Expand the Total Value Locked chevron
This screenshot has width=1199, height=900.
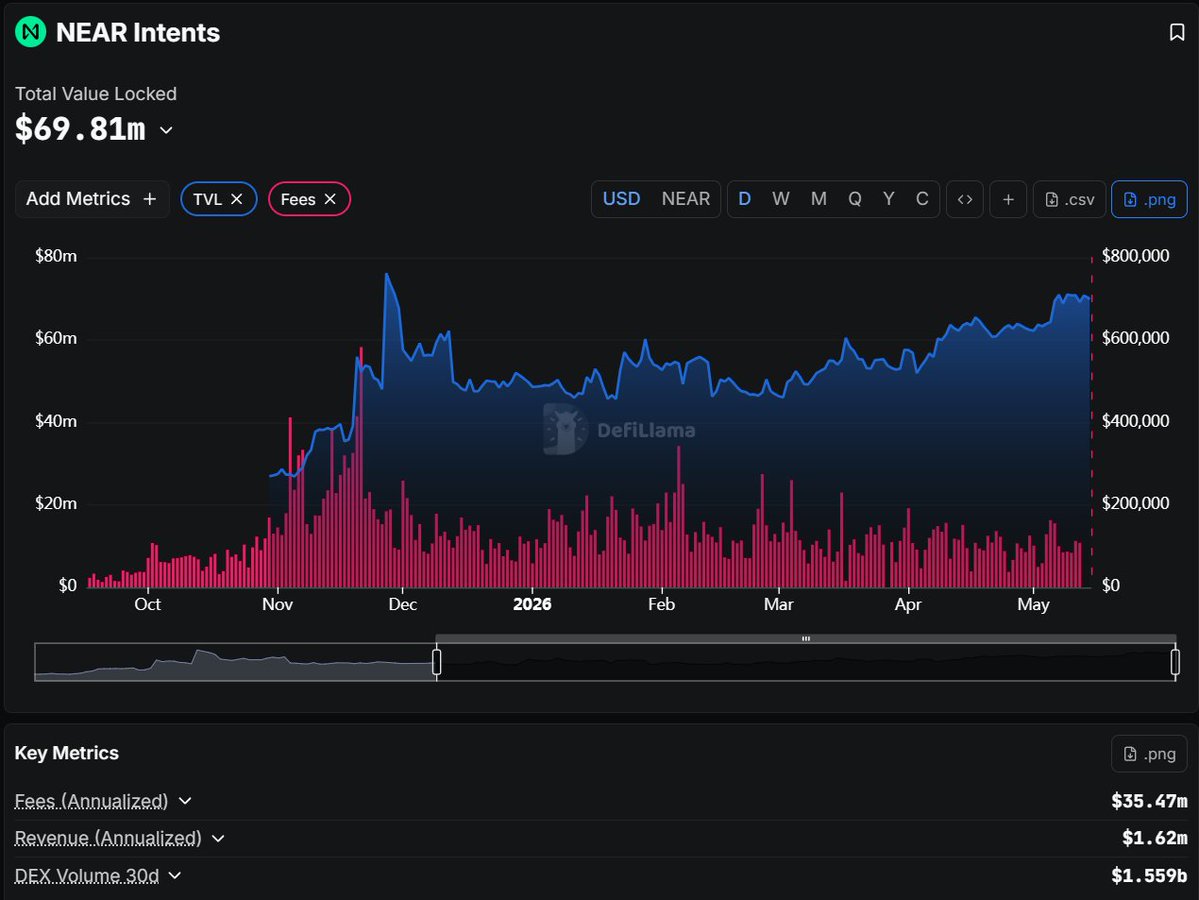[x=166, y=131]
